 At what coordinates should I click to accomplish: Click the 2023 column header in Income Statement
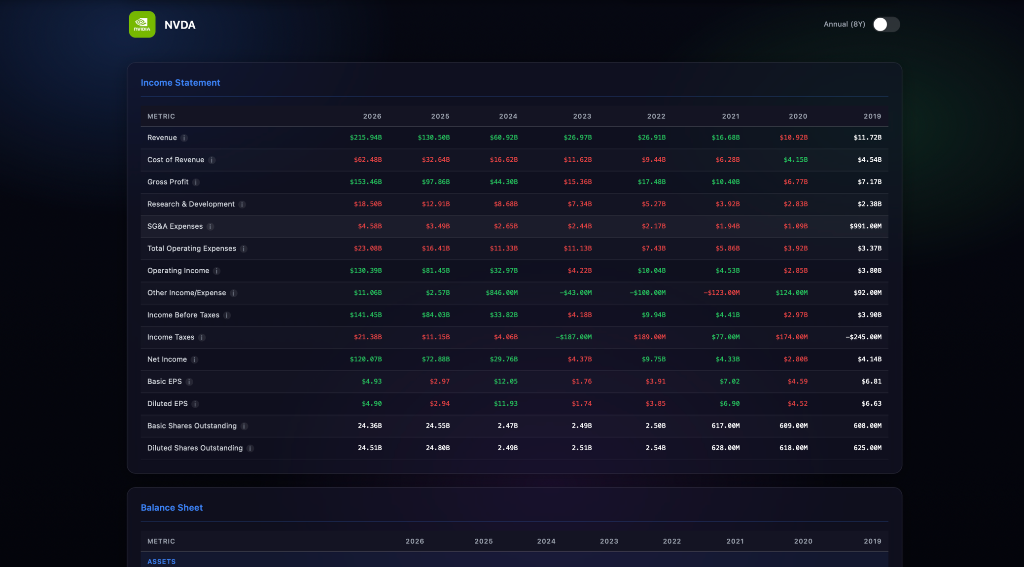click(582, 116)
